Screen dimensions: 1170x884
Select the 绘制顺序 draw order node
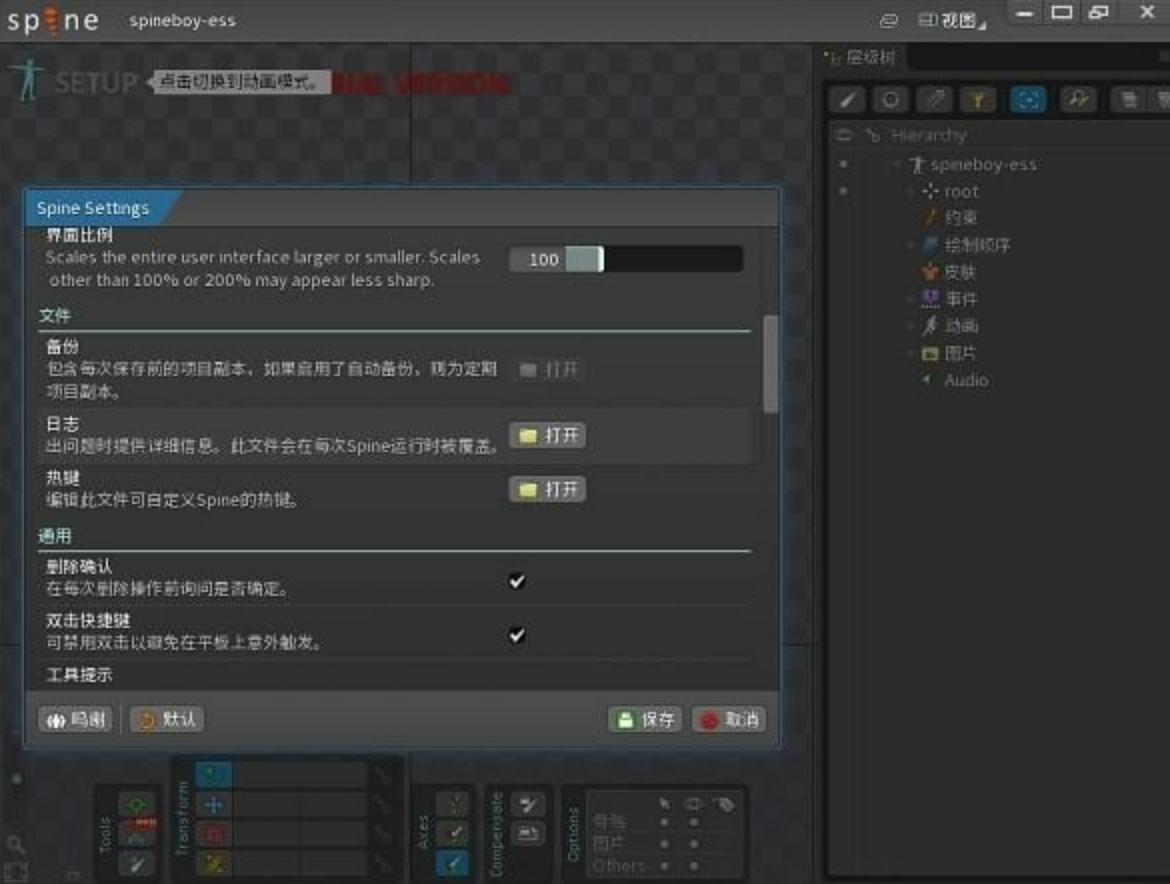pyautogui.click(x=966, y=245)
